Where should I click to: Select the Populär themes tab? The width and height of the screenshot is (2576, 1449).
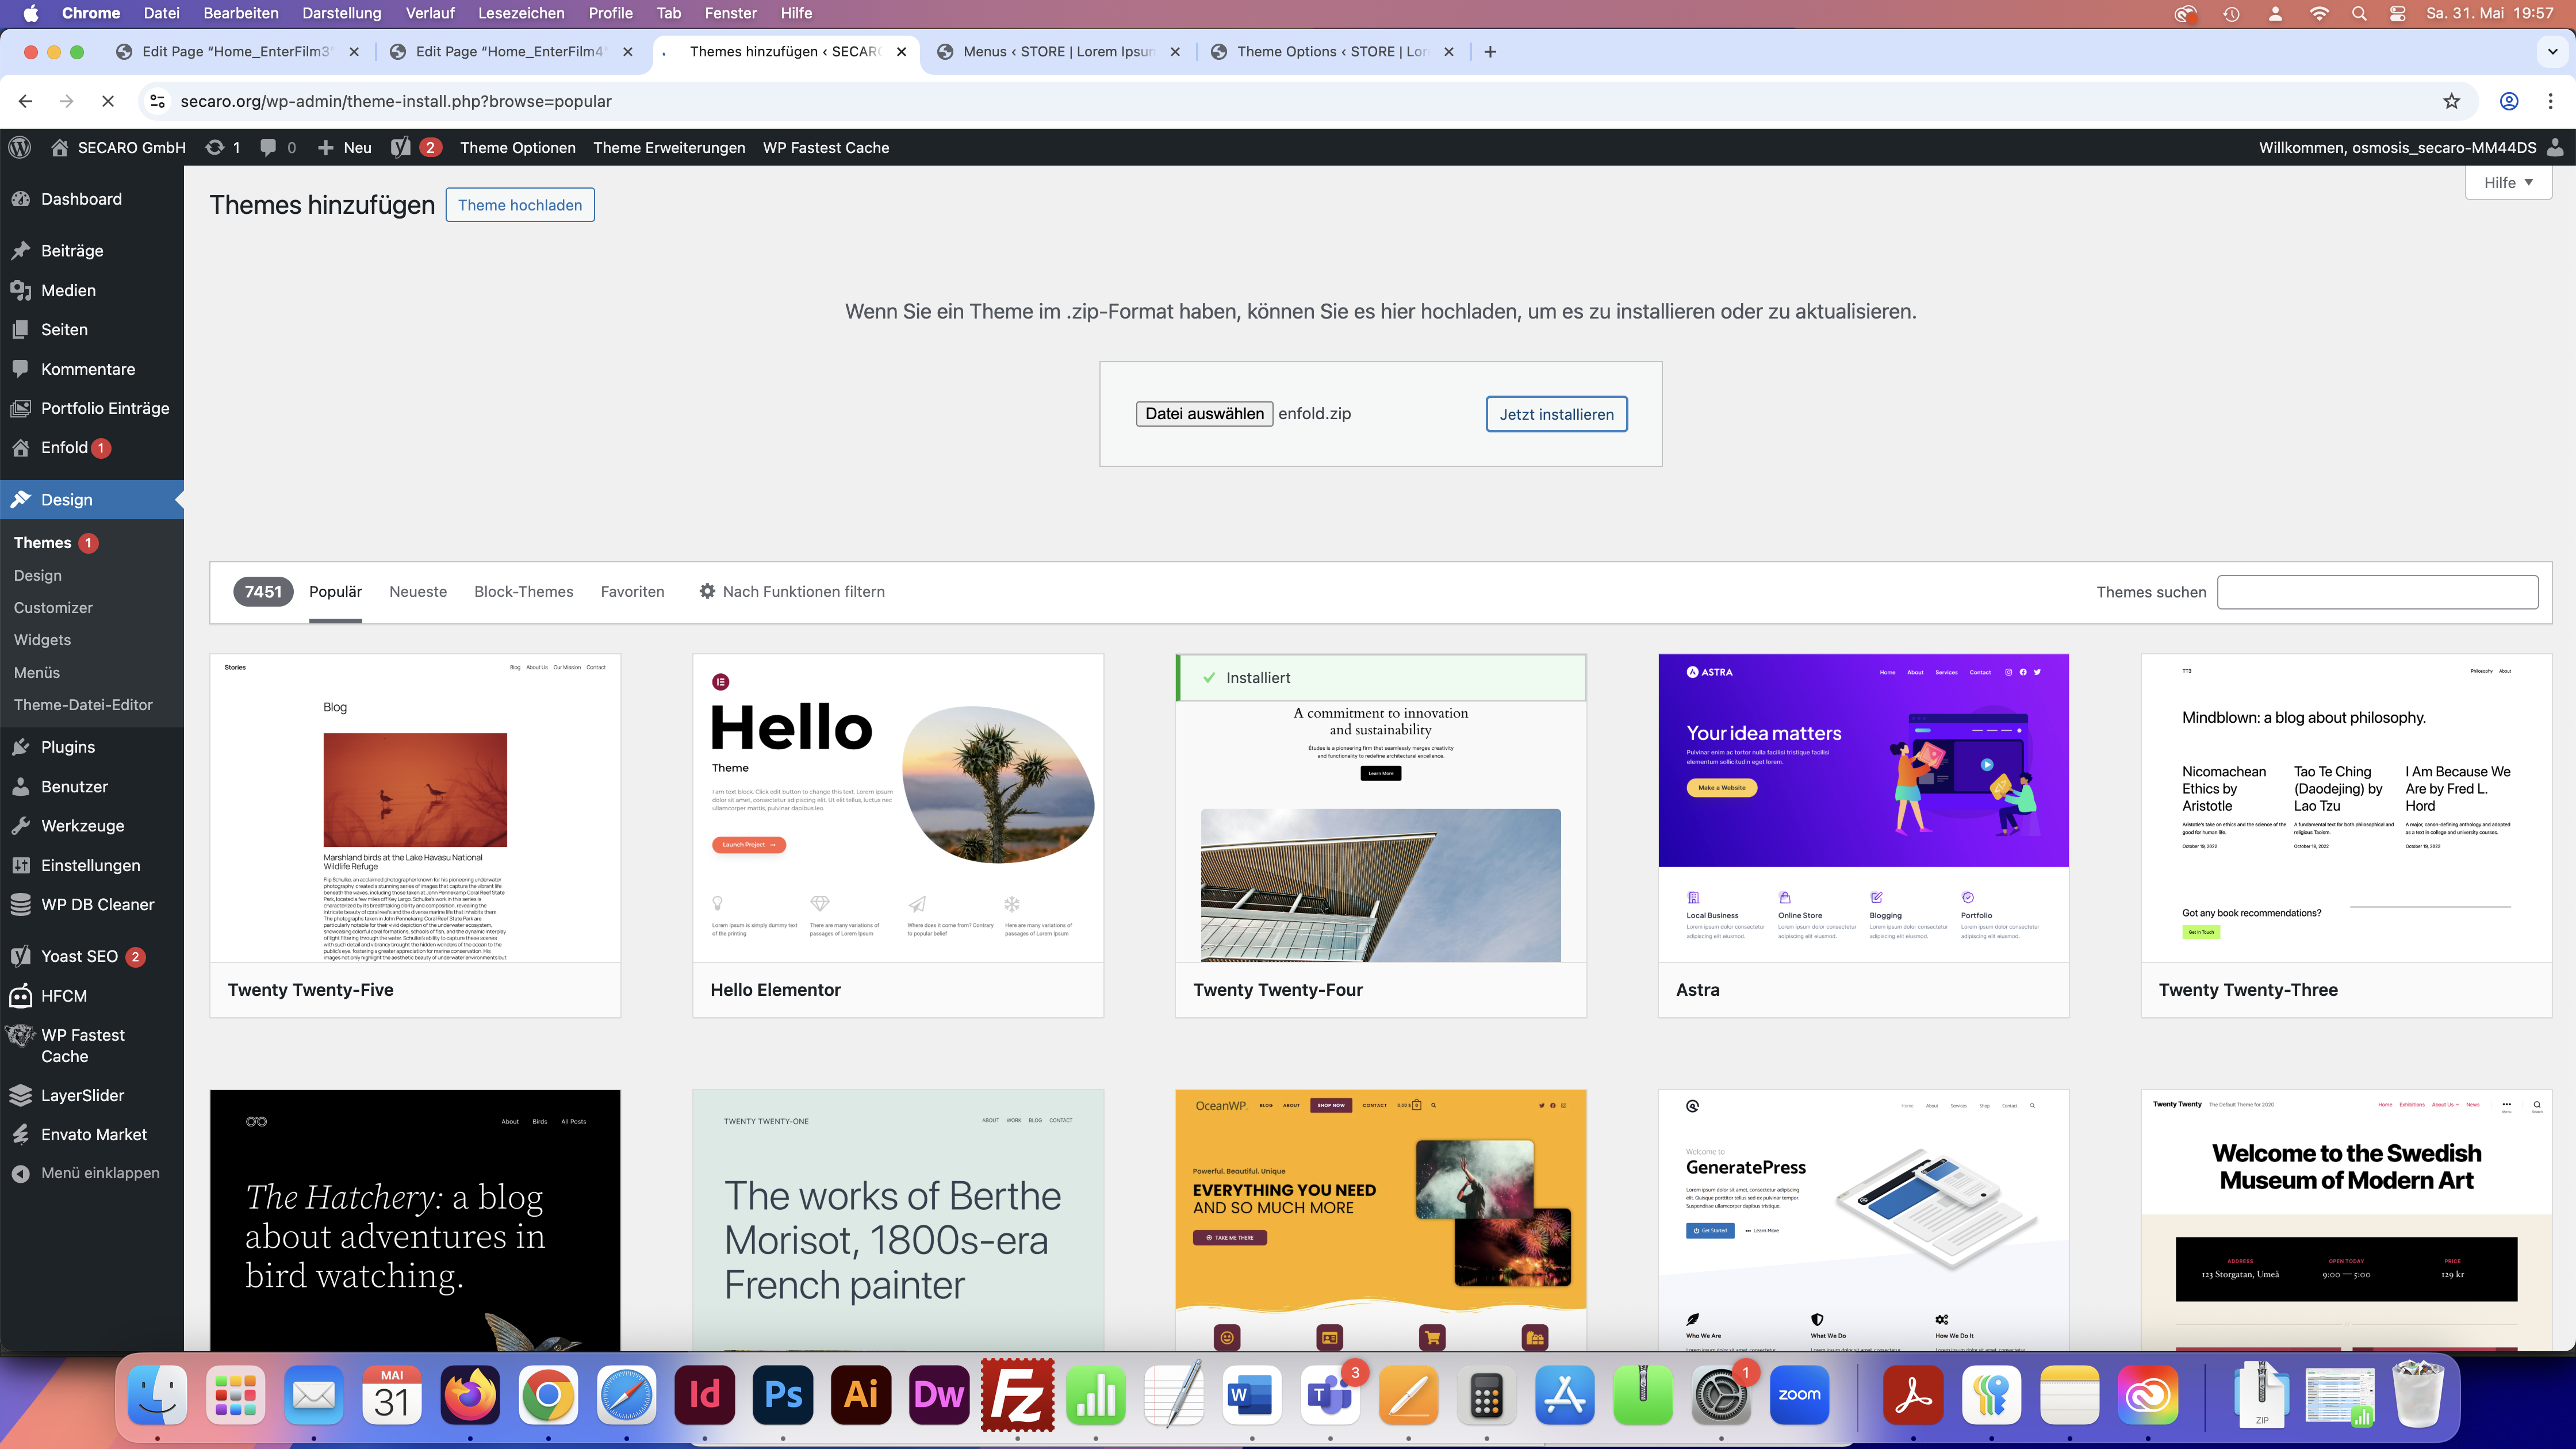pos(335,592)
